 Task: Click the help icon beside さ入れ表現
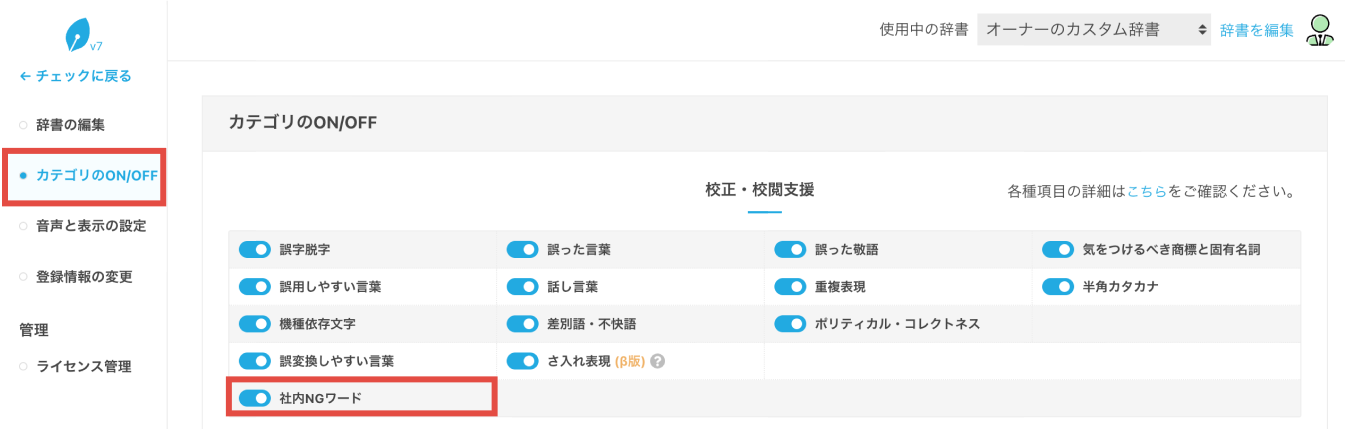pyautogui.click(x=658, y=361)
